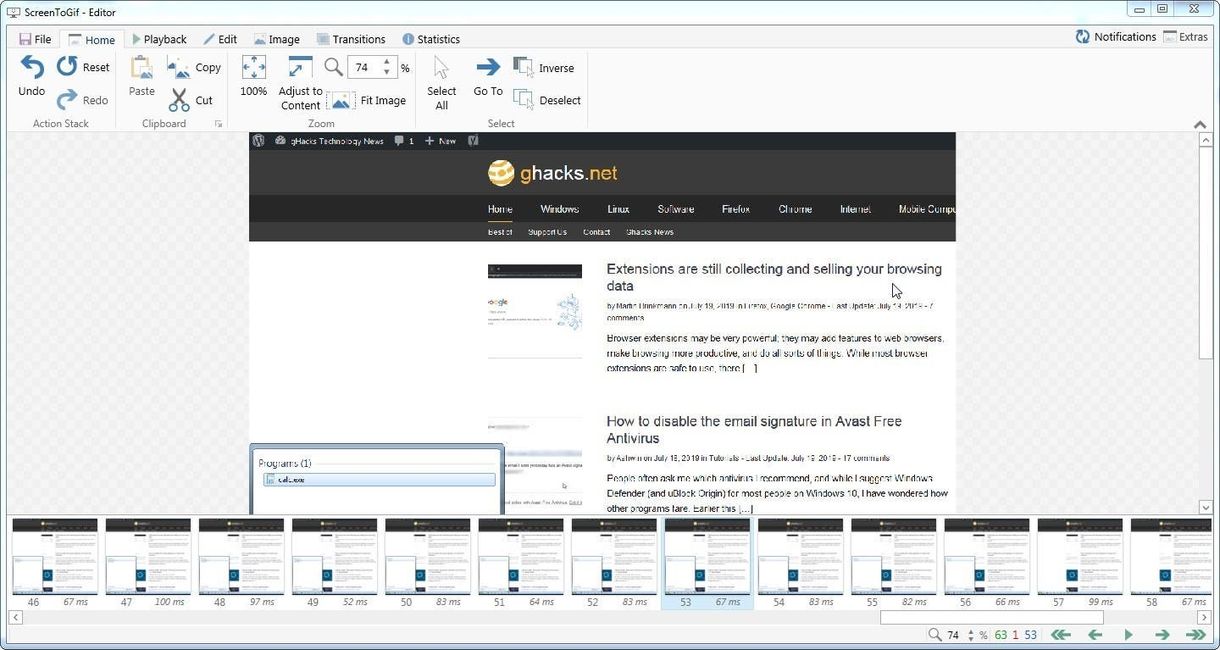1220x650 pixels.
Task: Click the Reset action icon
Action: click(x=67, y=66)
